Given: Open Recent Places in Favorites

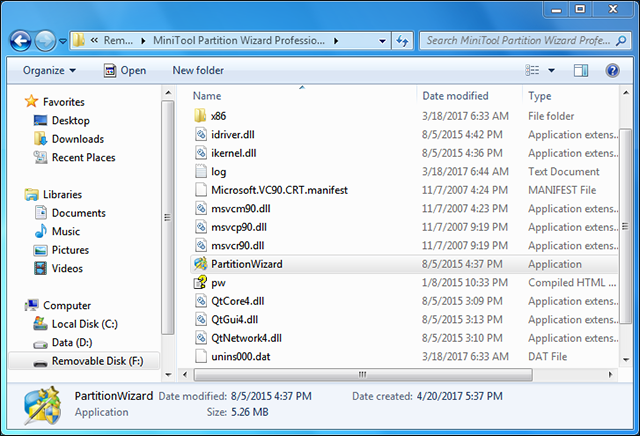Looking at the screenshot, I should click(75, 158).
